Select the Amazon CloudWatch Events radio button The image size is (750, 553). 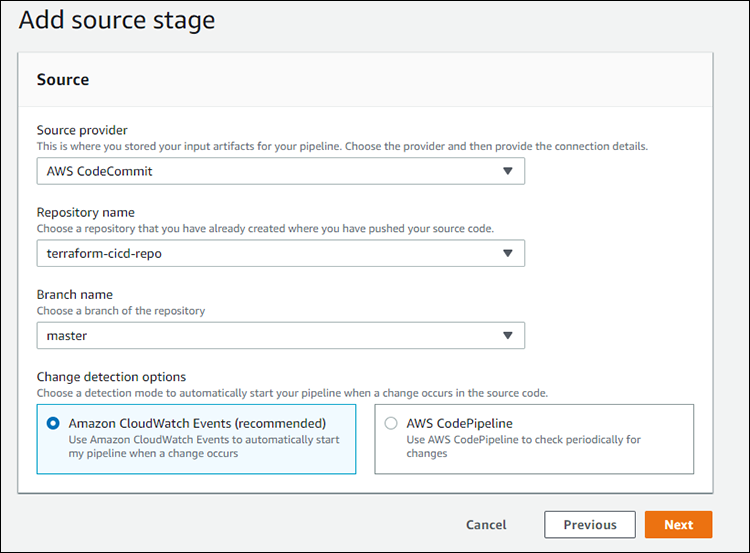pyautogui.click(x=53, y=423)
